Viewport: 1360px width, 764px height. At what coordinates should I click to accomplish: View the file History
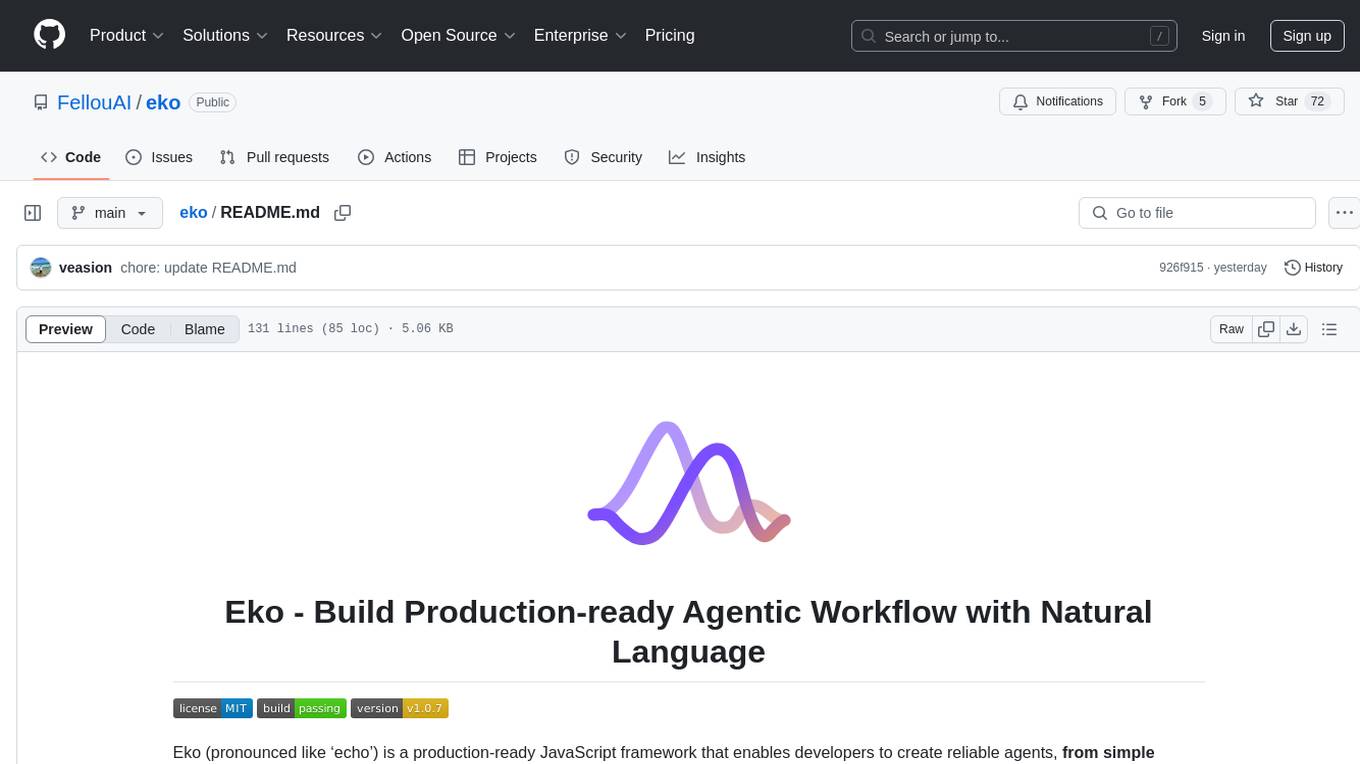tap(1313, 267)
